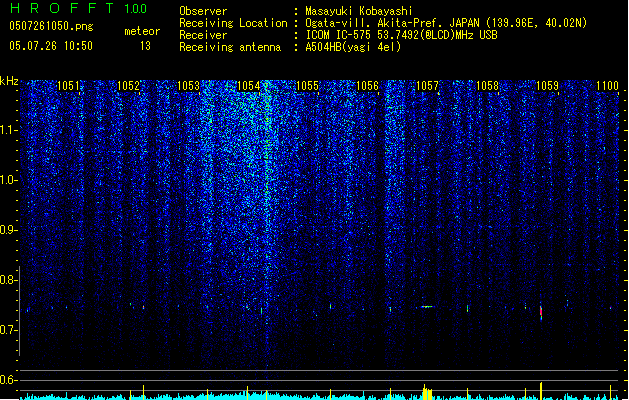Viewport: 629px width, 400px height.
Task: Click the 1.0 kHz frequency axis label
Action: (9, 180)
